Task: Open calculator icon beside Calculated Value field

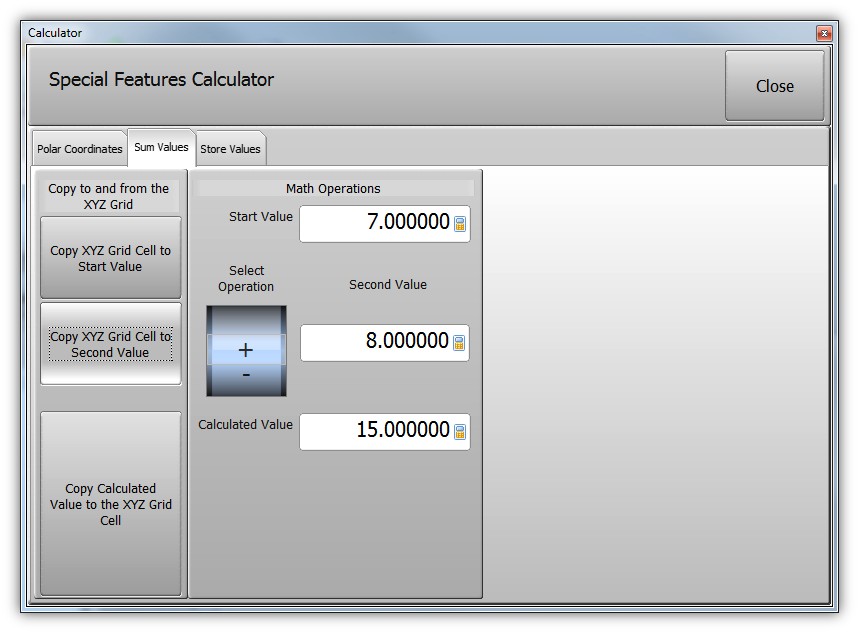Action: coord(460,432)
